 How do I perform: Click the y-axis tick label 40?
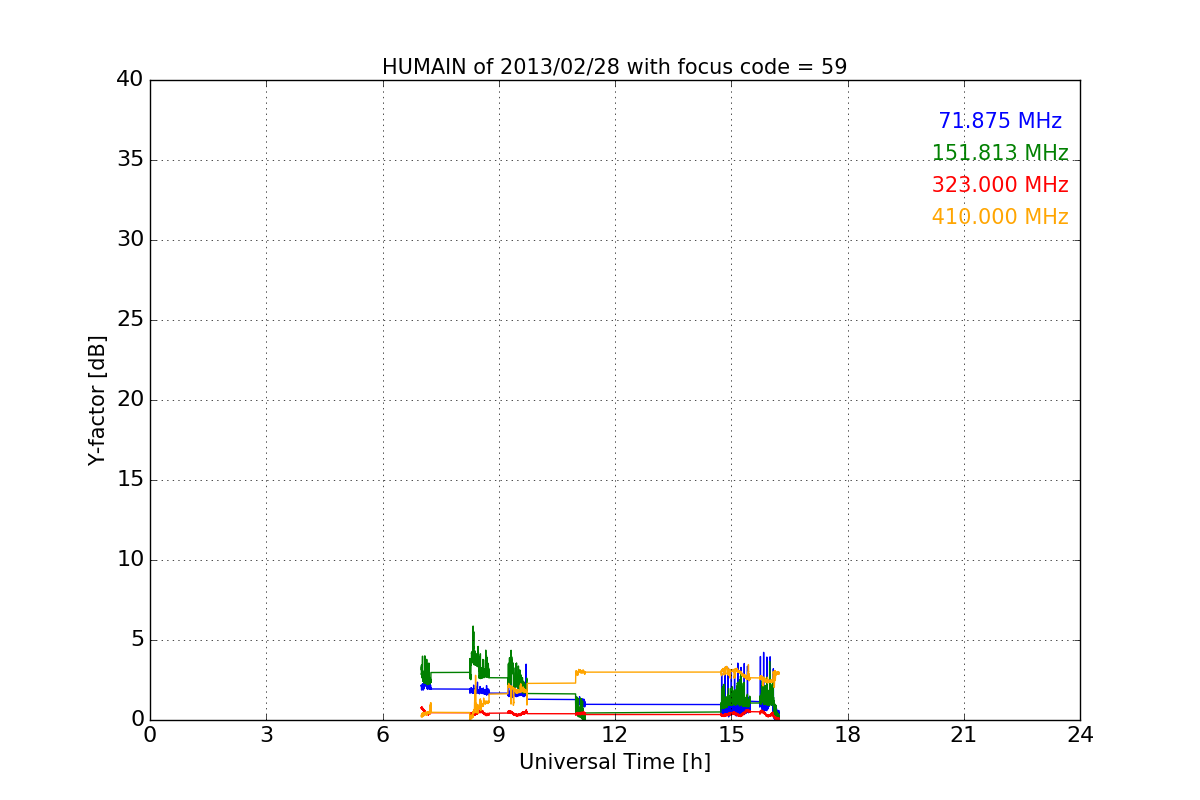(x=130, y=80)
